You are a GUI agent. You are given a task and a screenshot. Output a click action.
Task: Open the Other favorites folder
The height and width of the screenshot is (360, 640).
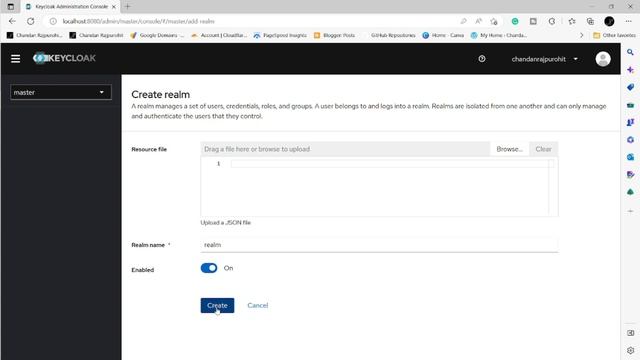pyautogui.click(x=614, y=36)
